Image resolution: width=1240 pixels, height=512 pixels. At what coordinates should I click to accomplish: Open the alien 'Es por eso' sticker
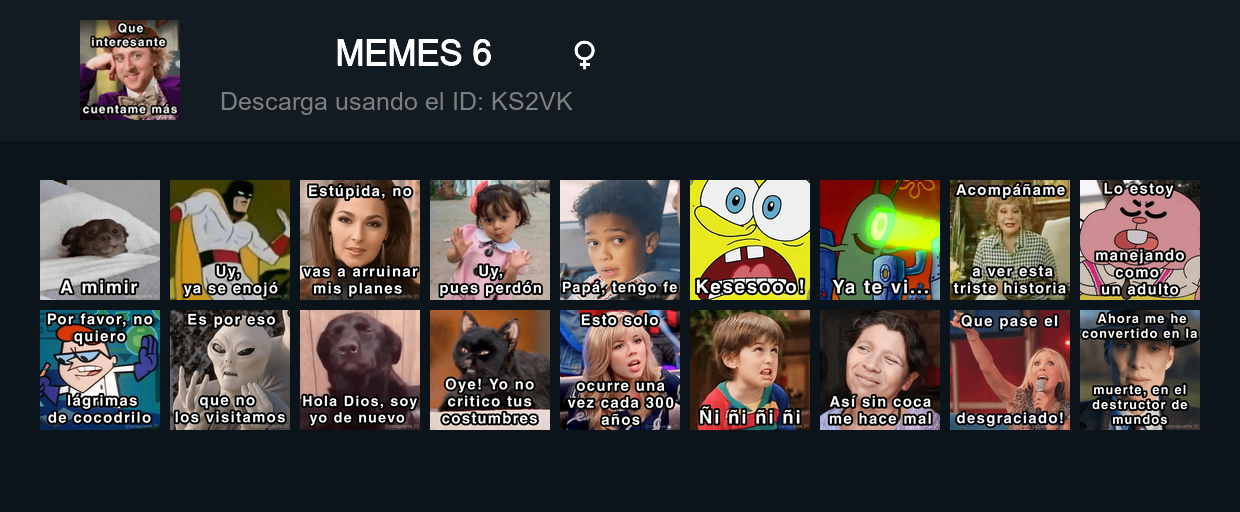coord(230,370)
